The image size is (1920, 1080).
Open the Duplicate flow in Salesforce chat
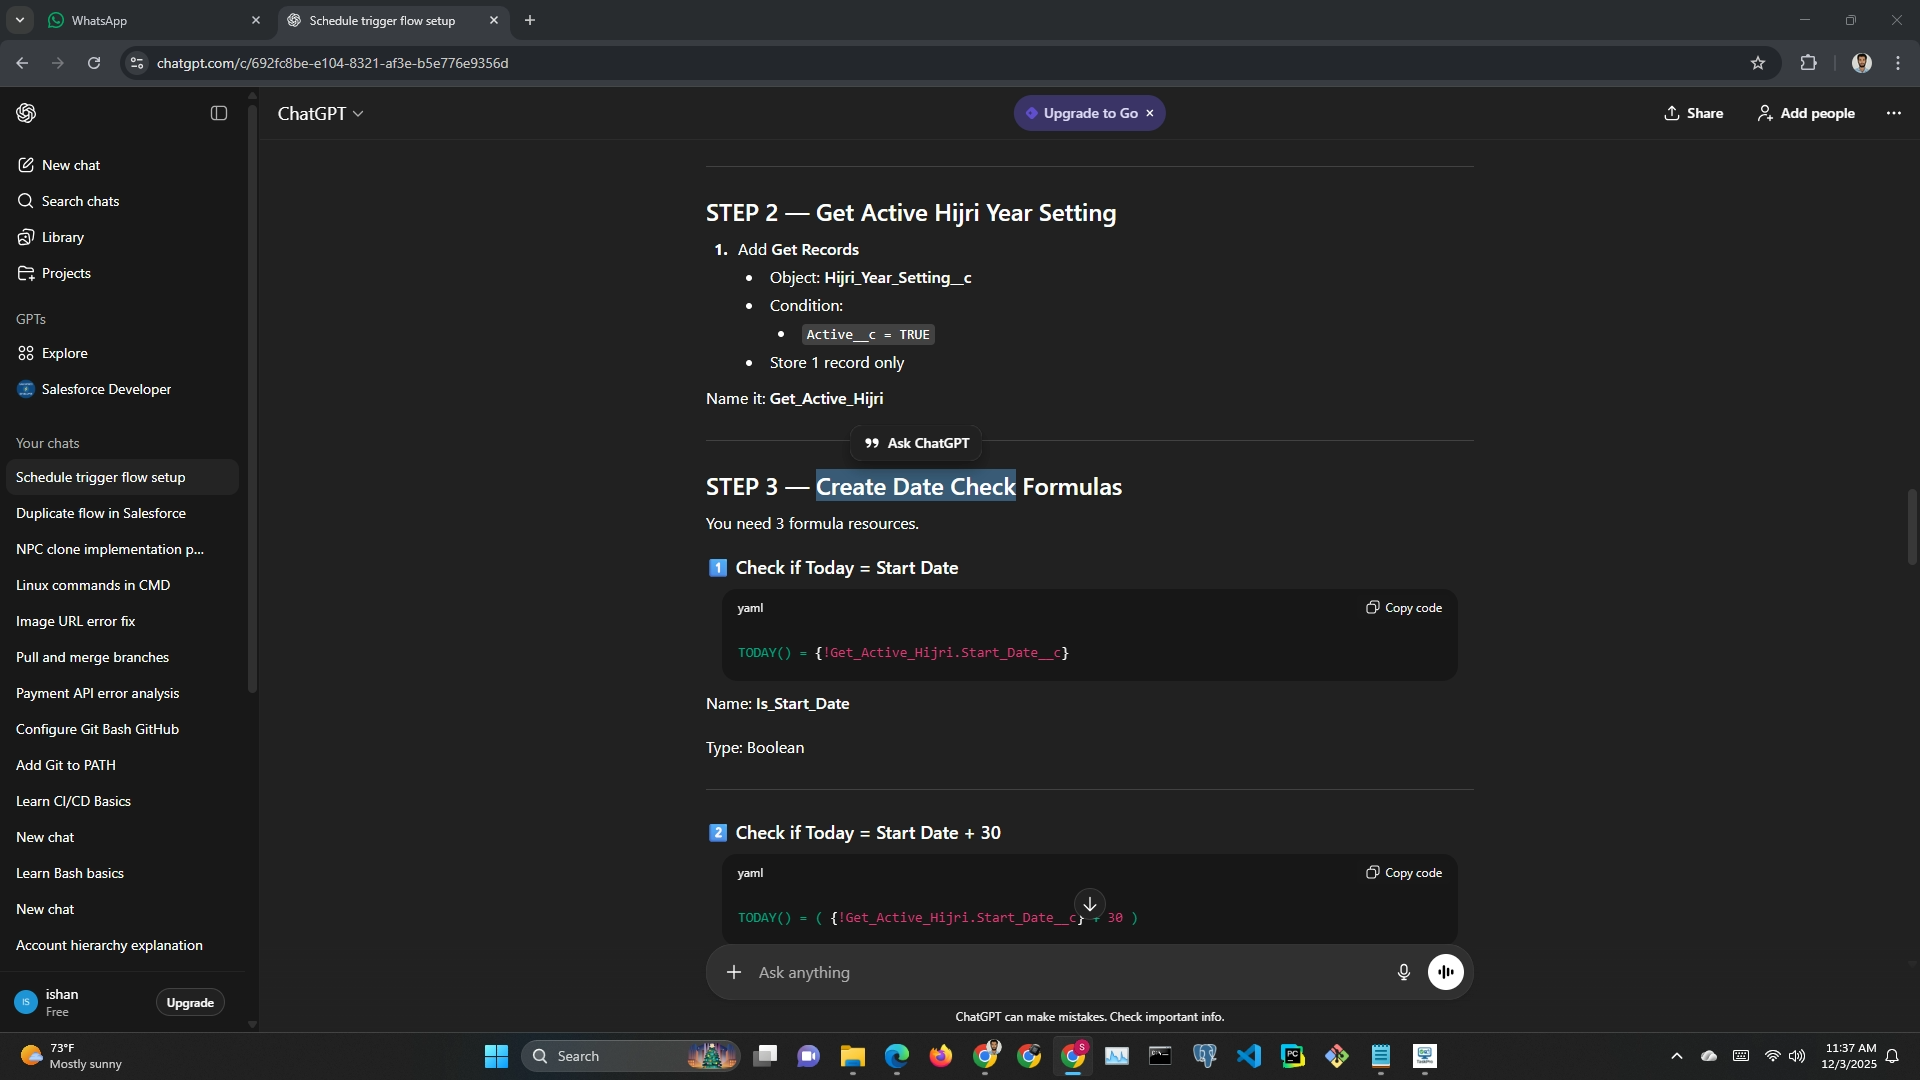point(101,513)
